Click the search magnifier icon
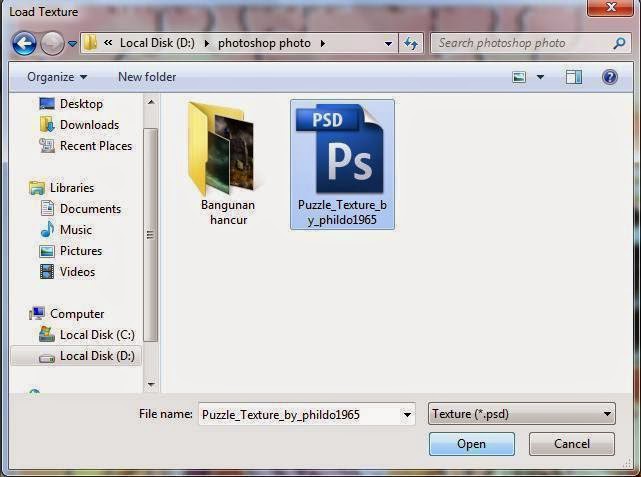 tap(619, 43)
